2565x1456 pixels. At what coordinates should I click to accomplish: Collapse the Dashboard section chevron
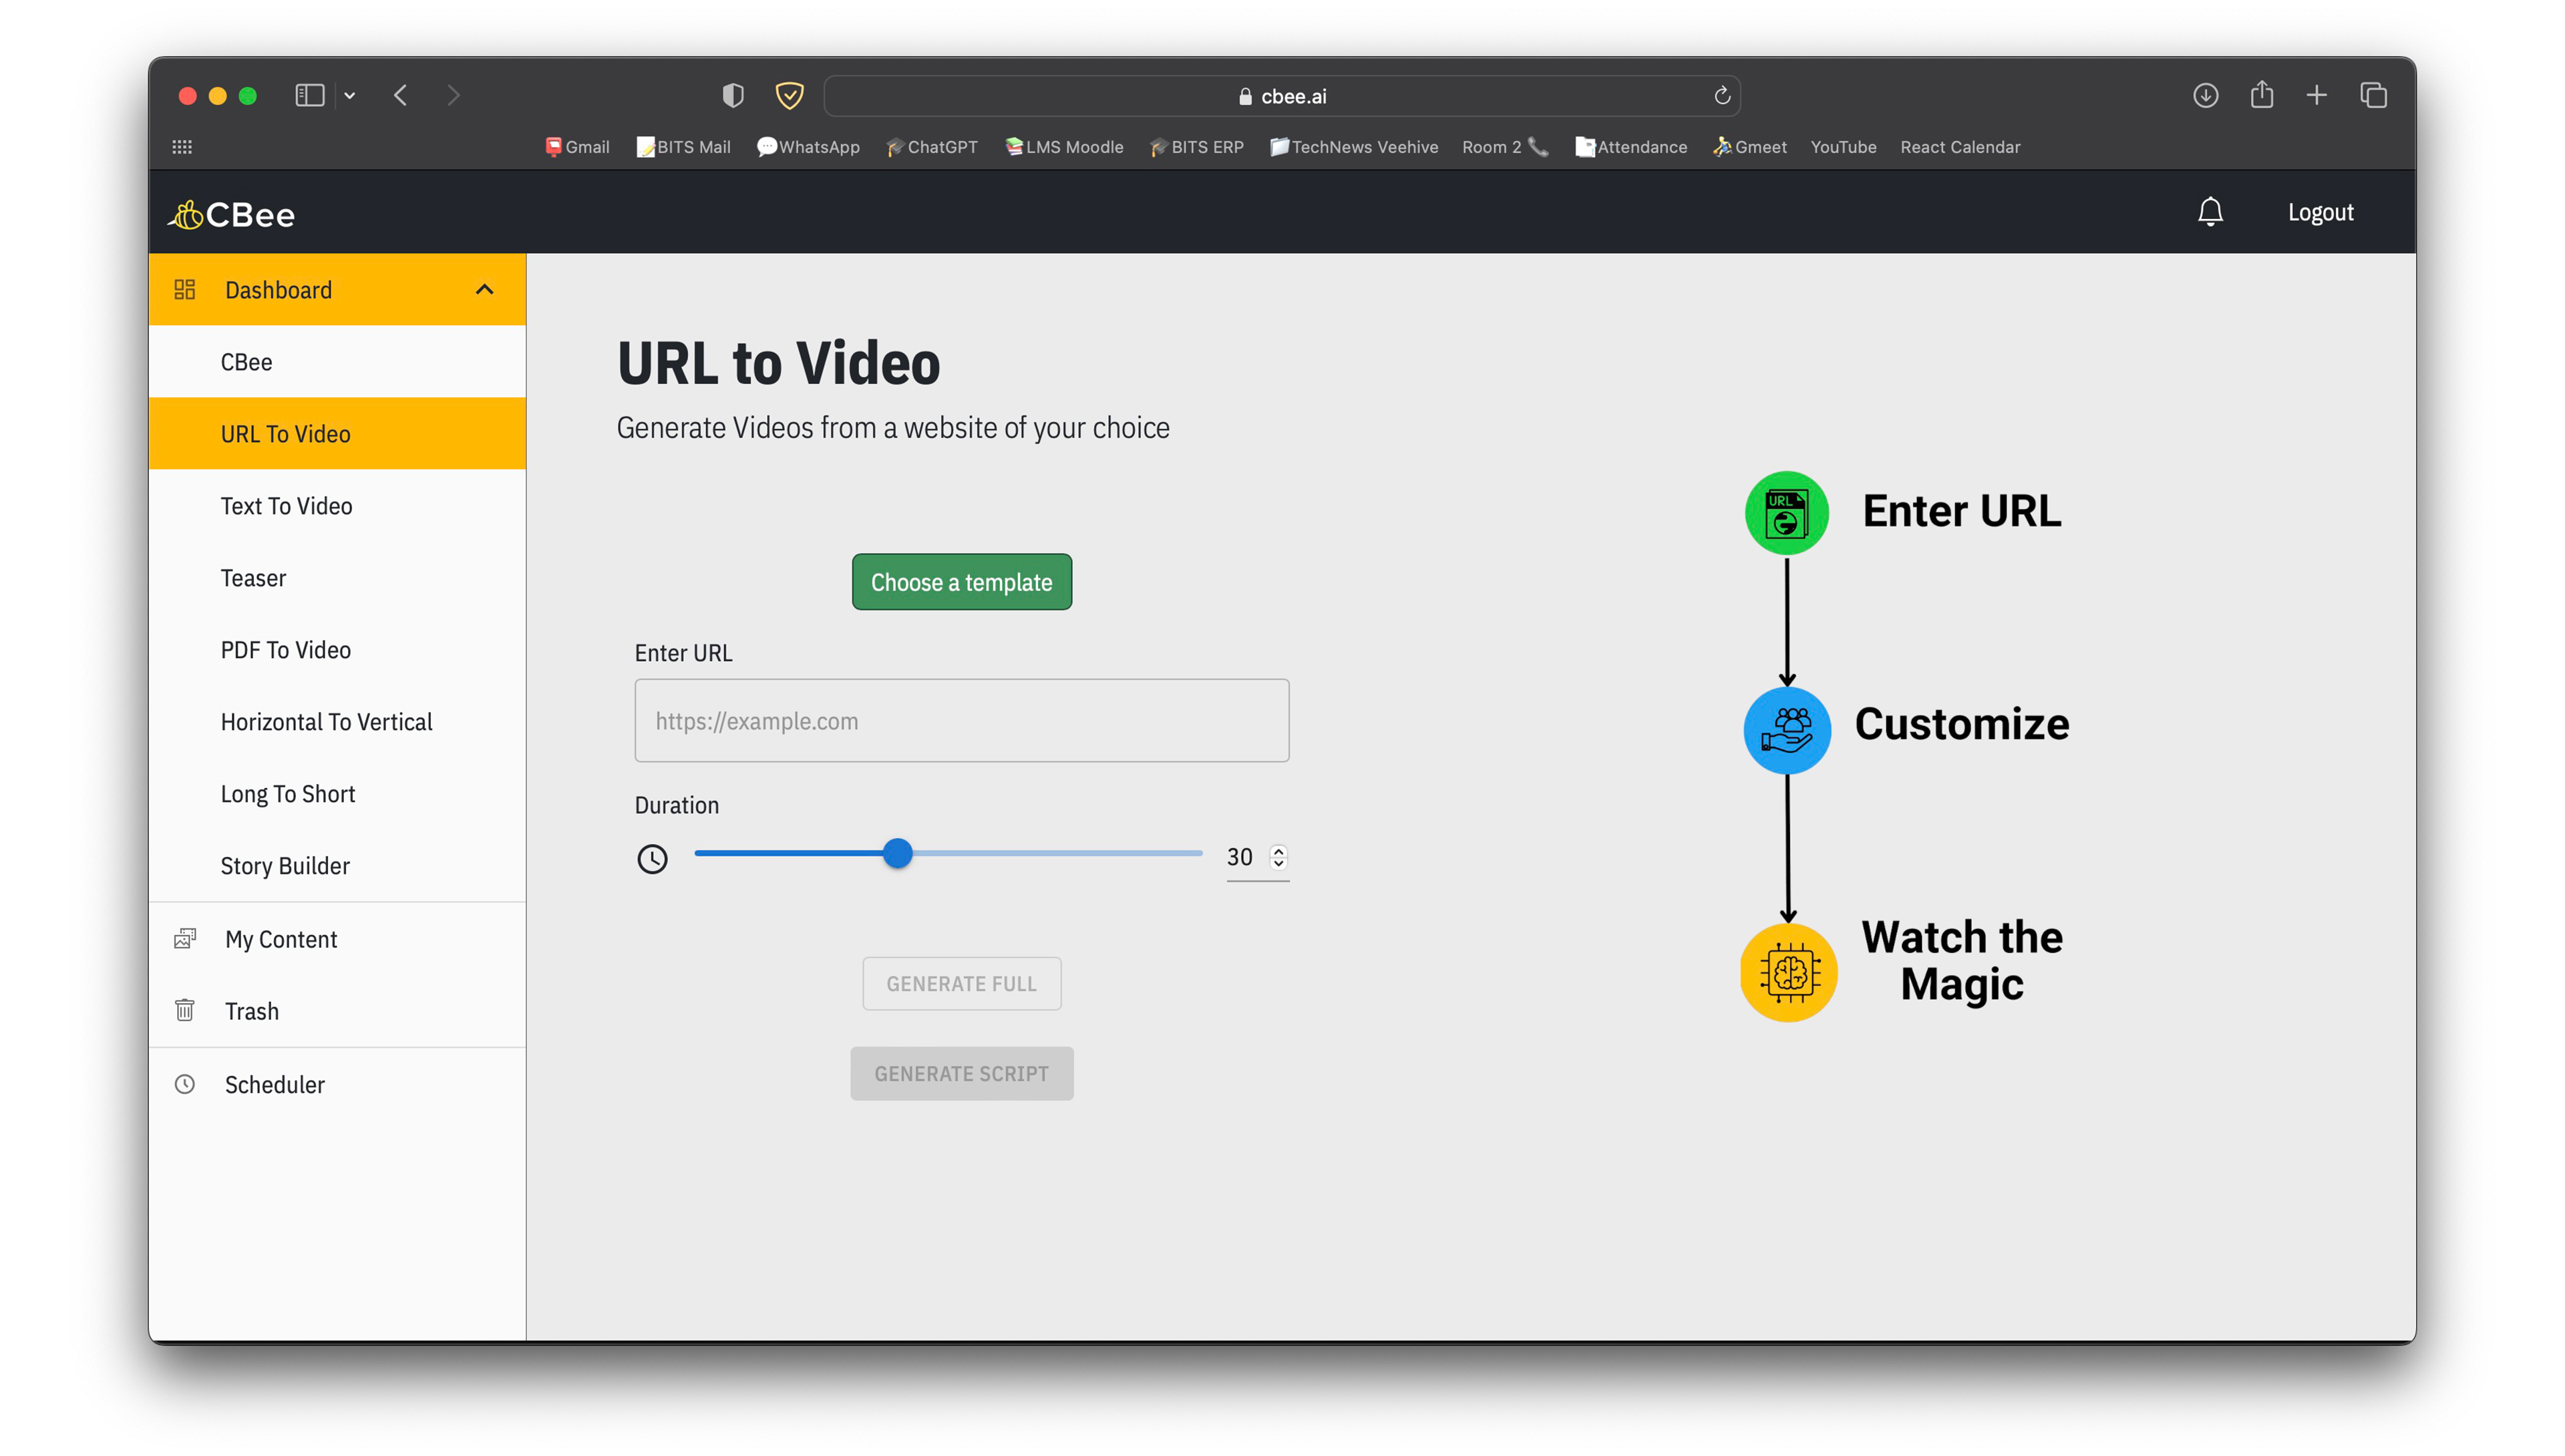(x=484, y=290)
